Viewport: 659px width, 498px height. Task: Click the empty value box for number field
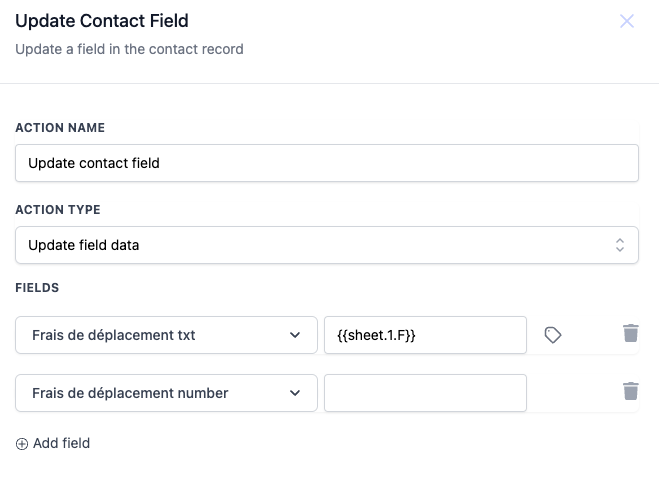tap(425, 393)
